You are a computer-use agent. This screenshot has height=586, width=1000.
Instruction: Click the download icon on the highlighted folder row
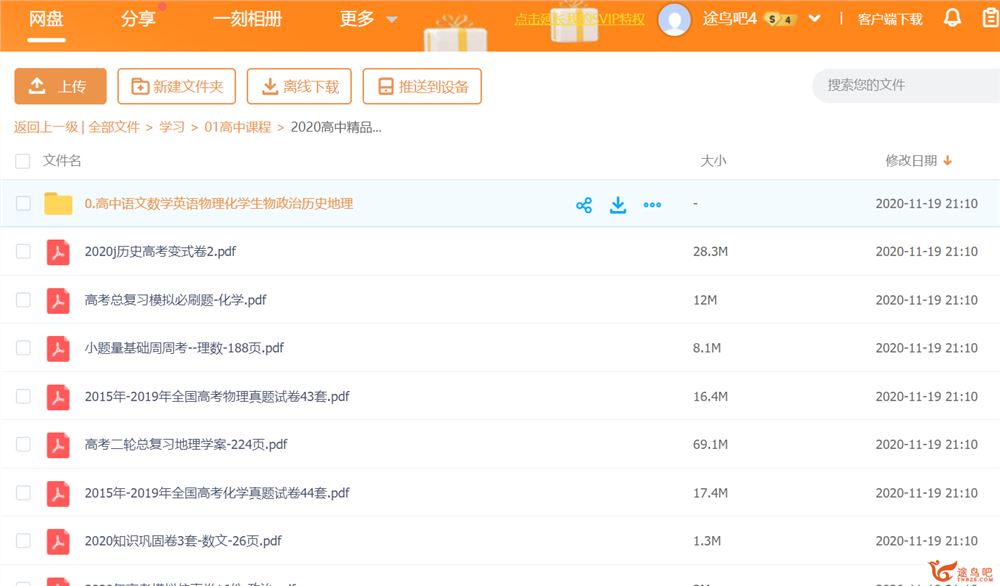coord(618,205)
